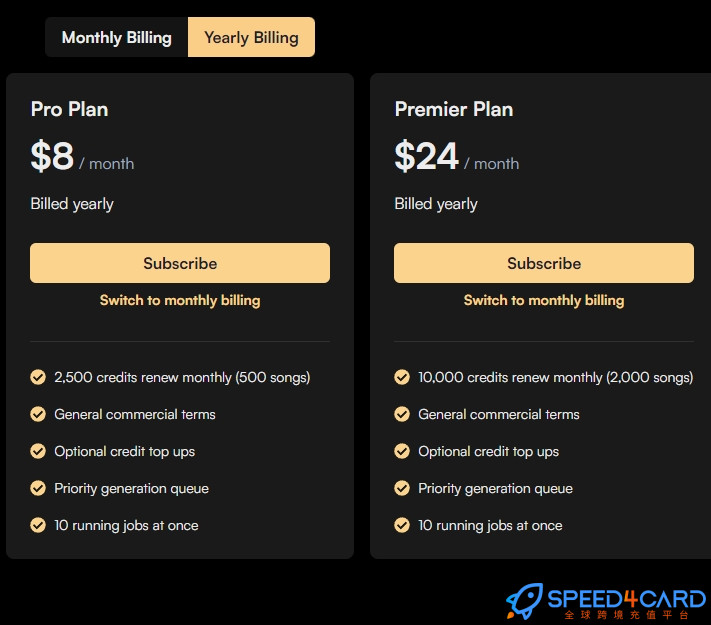Click the SPEED4CARD watermark text

(x=627, y=599)
